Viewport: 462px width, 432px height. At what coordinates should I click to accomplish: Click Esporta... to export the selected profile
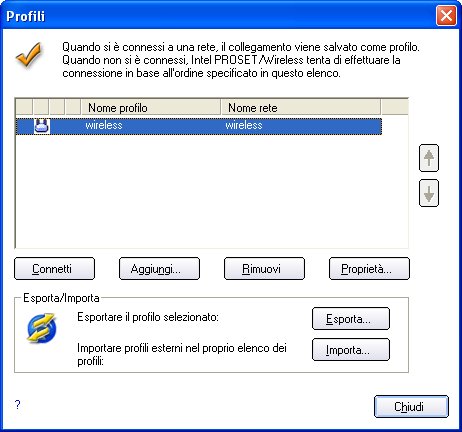(351, 319)
